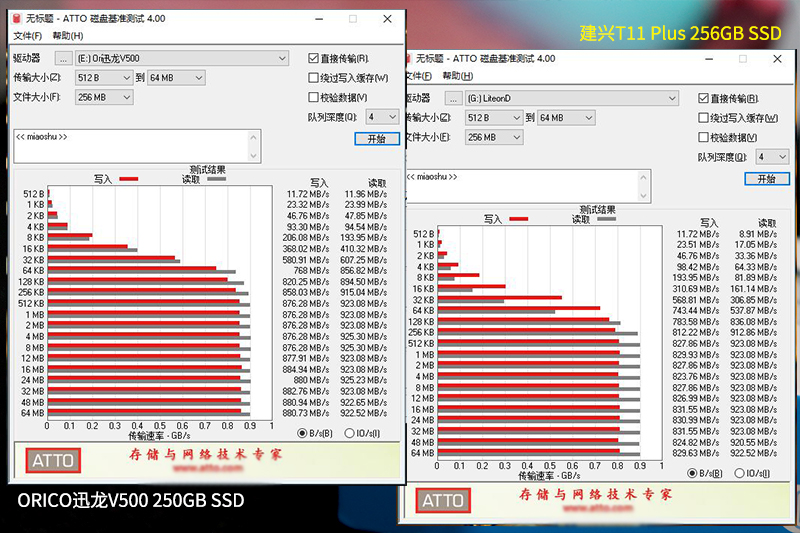Check 校验数据(V) in left V500 window

[313, 97]
